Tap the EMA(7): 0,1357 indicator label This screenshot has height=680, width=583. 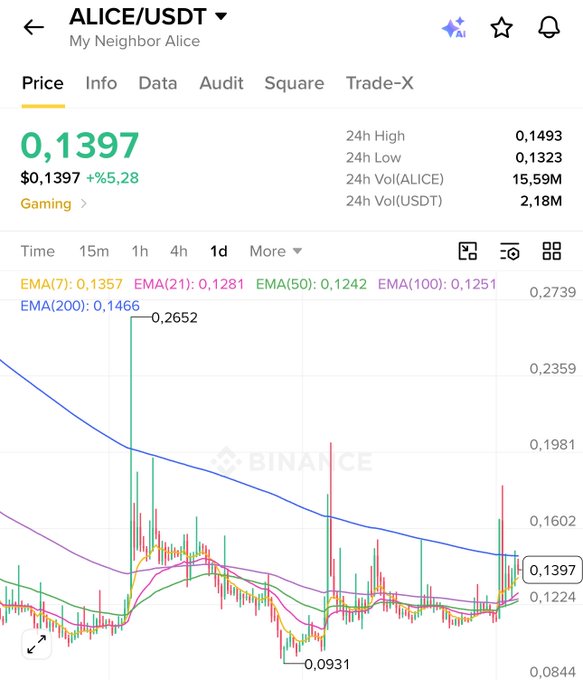point(72,284)
